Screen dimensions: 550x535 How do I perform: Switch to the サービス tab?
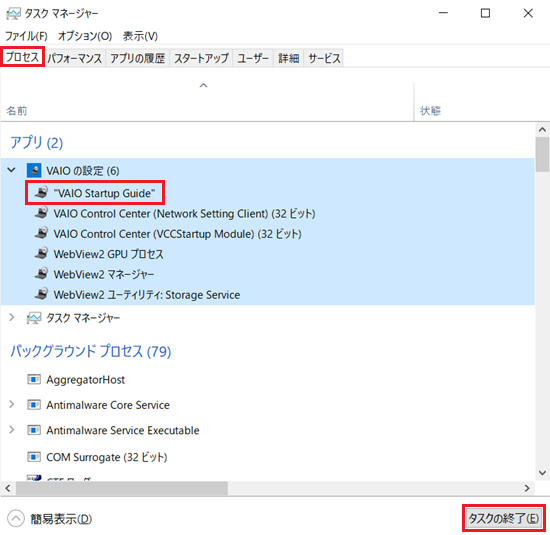tap(324, 58)
